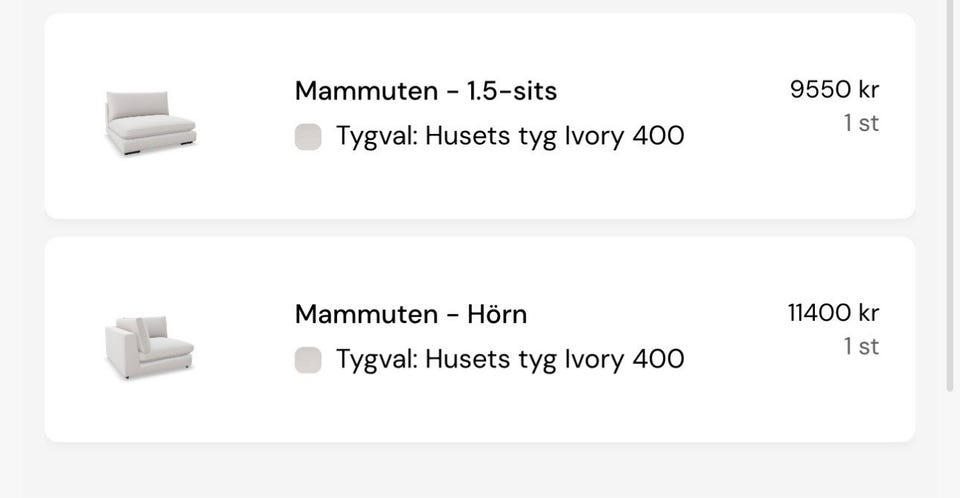Select the Ivory 400 swatch for 1.5-sits

point(308,137)
